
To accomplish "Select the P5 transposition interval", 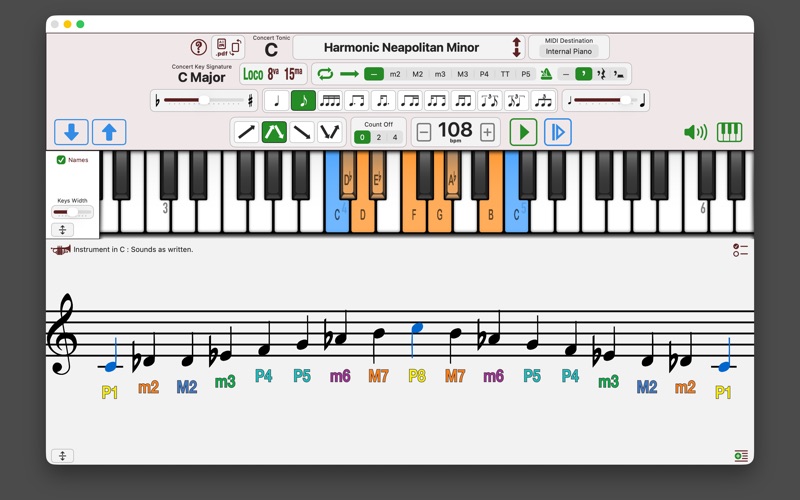I will click(526, 74).
